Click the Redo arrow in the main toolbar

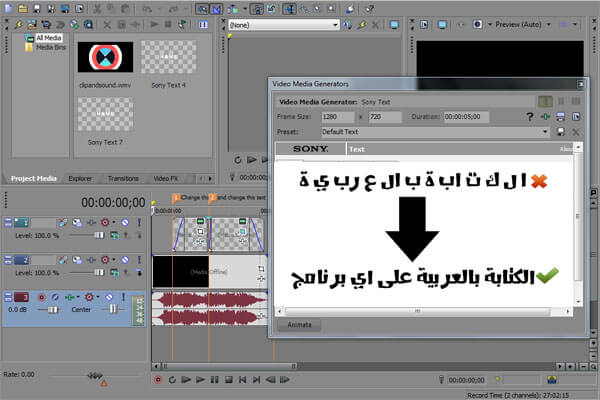[x=173, y=8]
